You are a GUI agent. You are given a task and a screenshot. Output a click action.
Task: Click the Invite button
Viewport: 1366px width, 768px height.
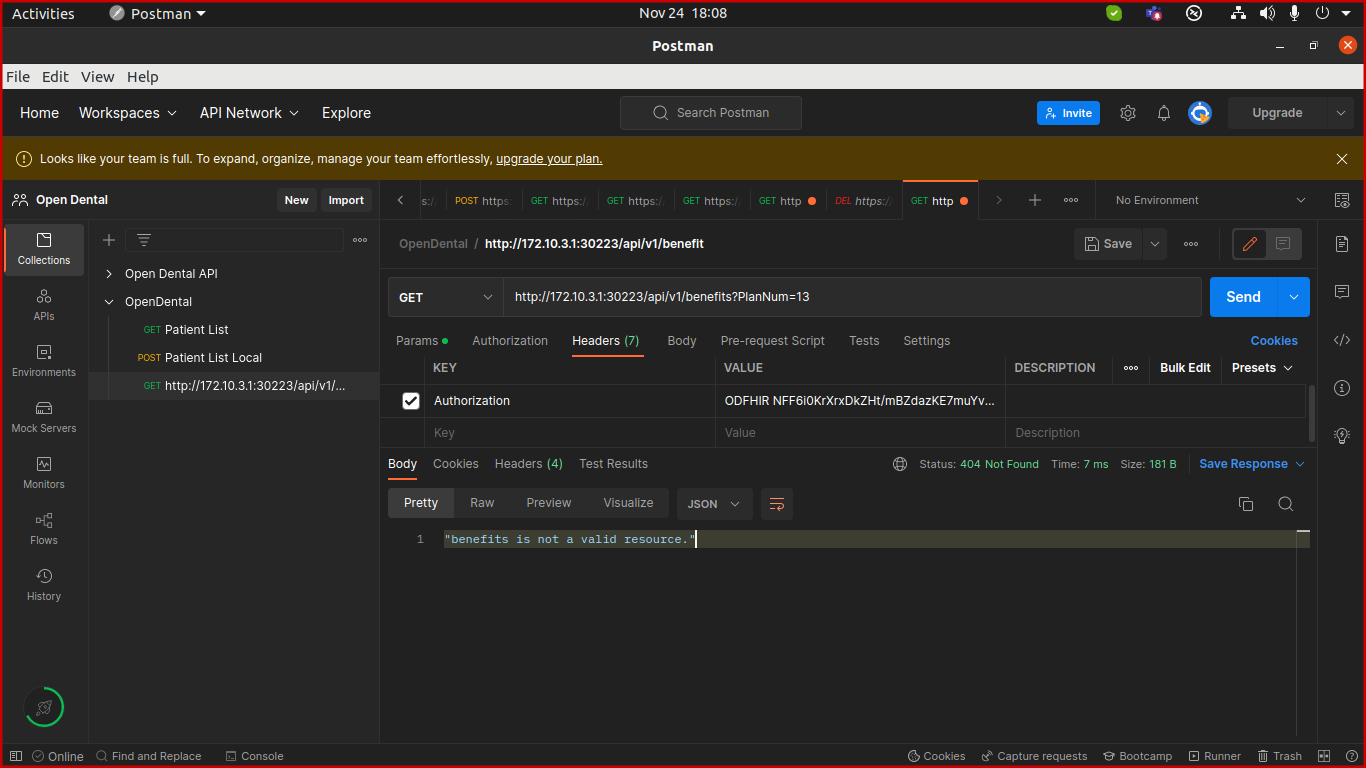click(x=1068, y=113)
